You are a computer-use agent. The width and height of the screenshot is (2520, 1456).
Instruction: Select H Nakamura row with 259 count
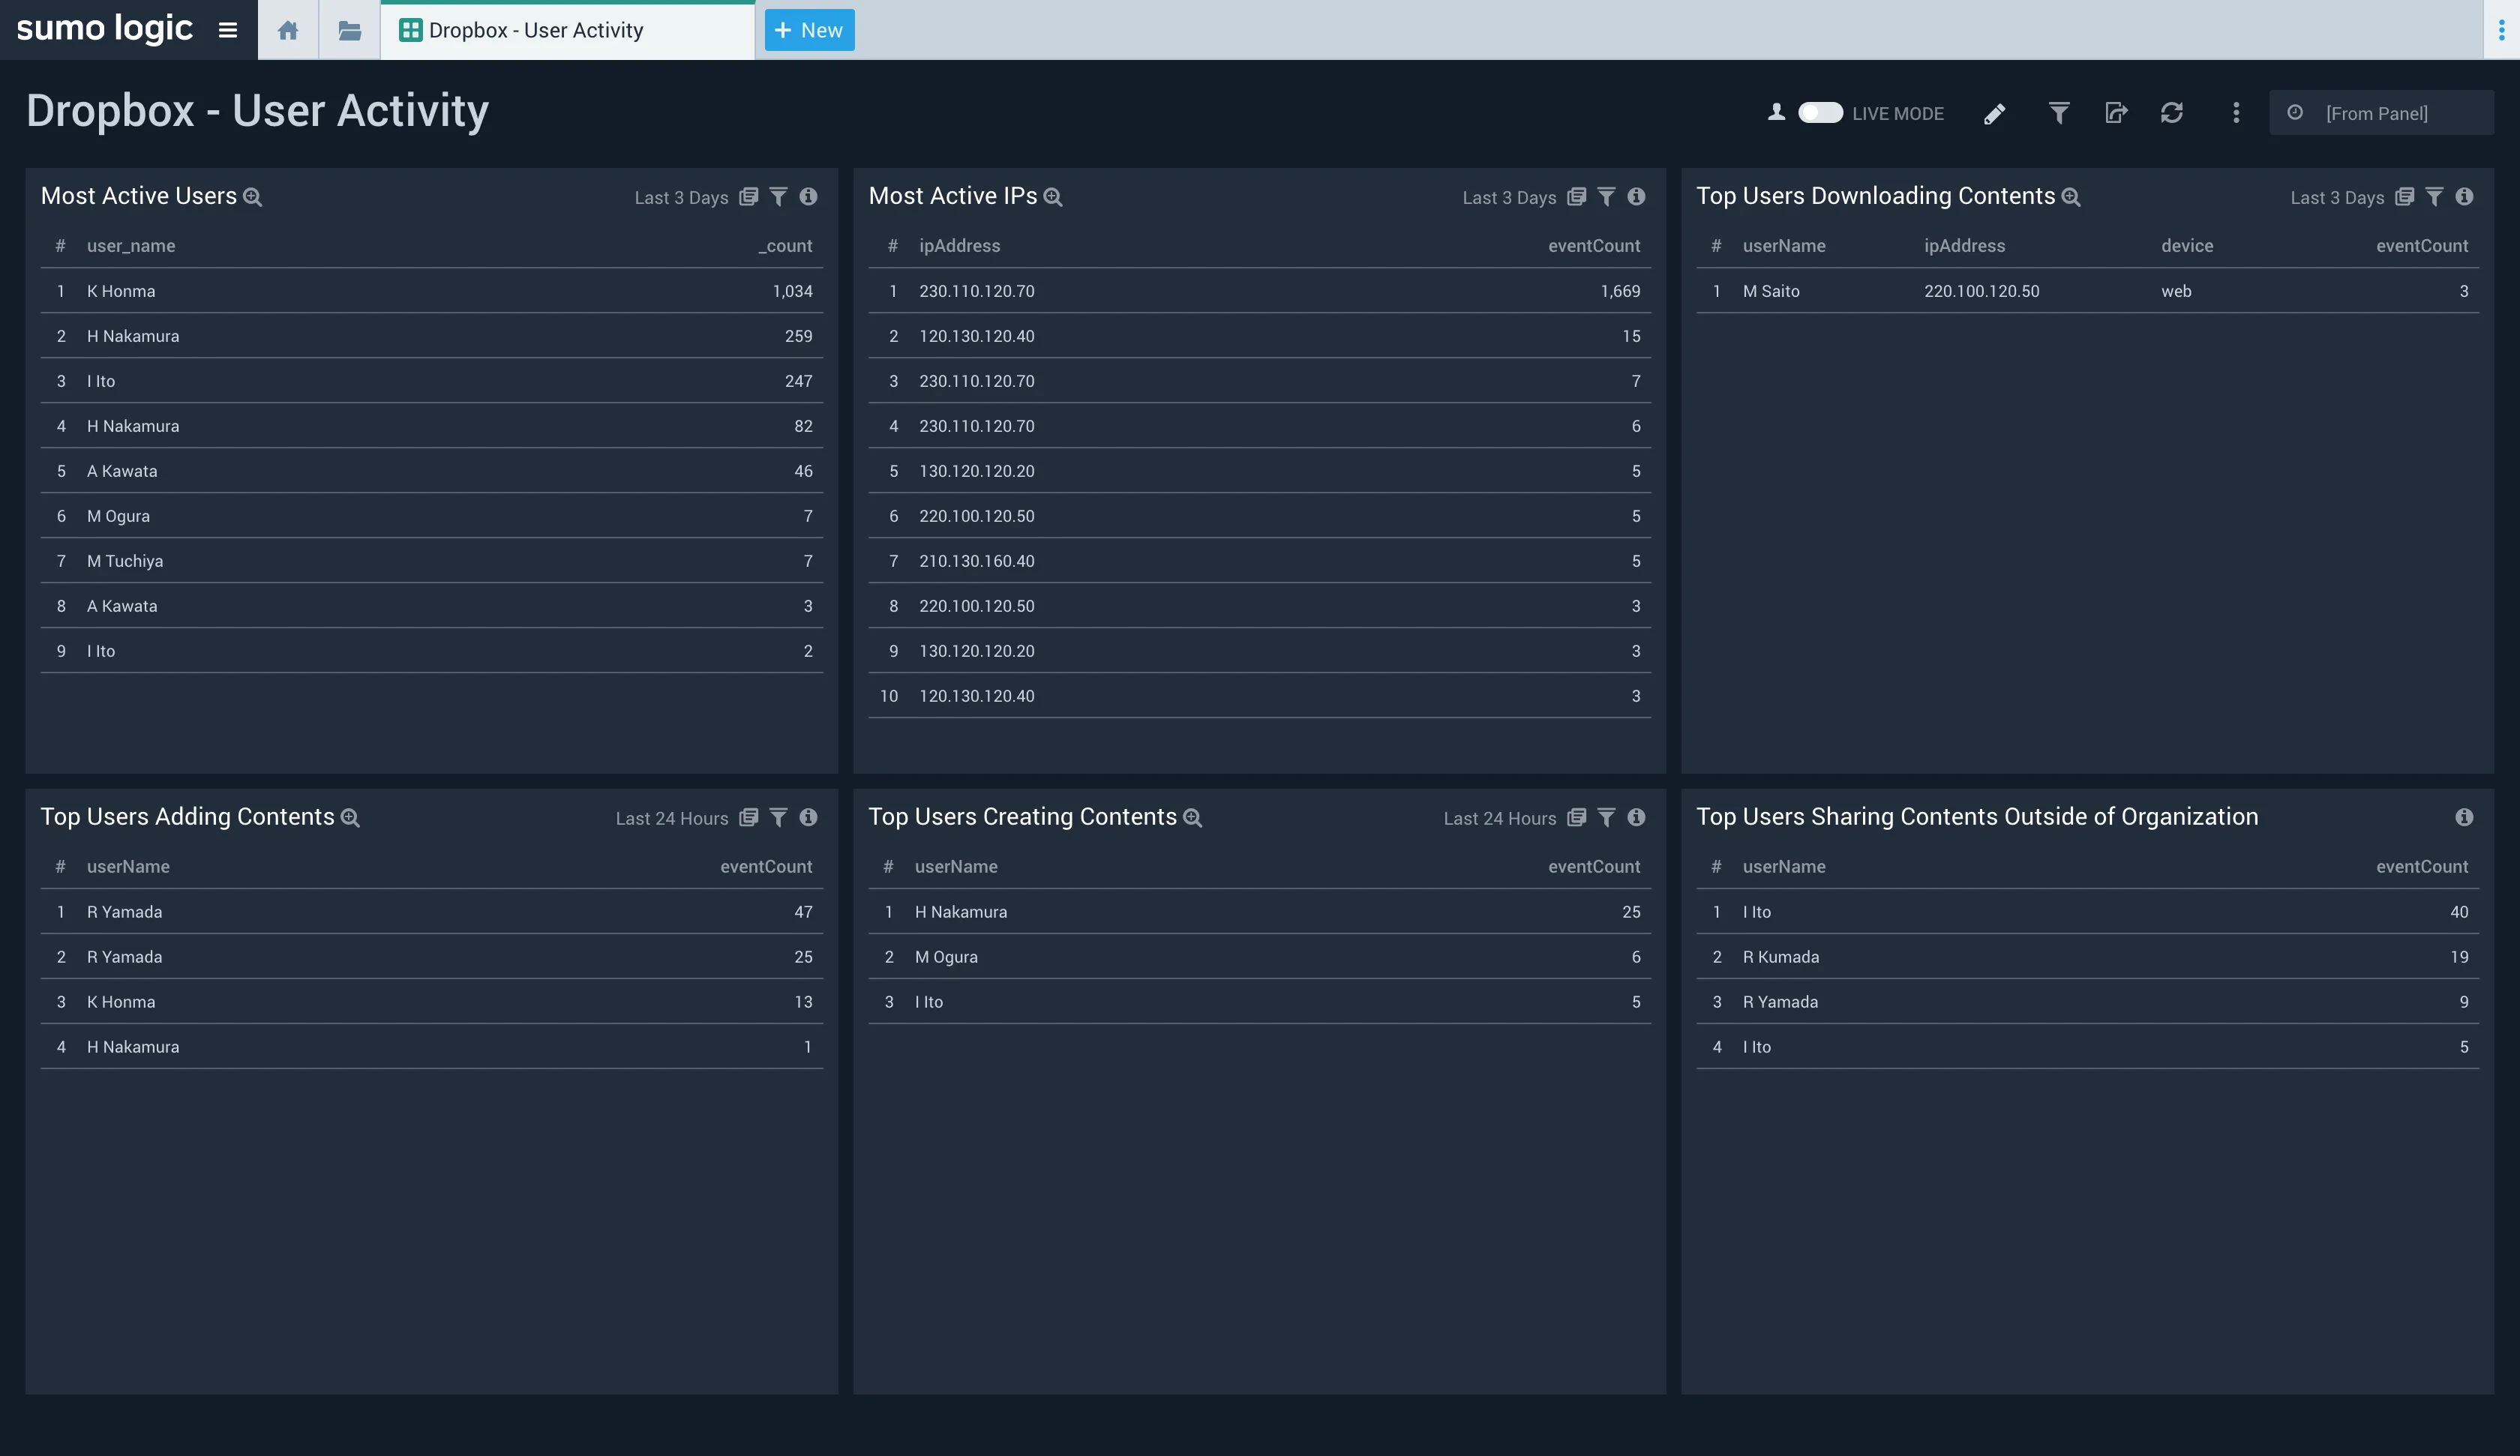(x=432, y=336)
